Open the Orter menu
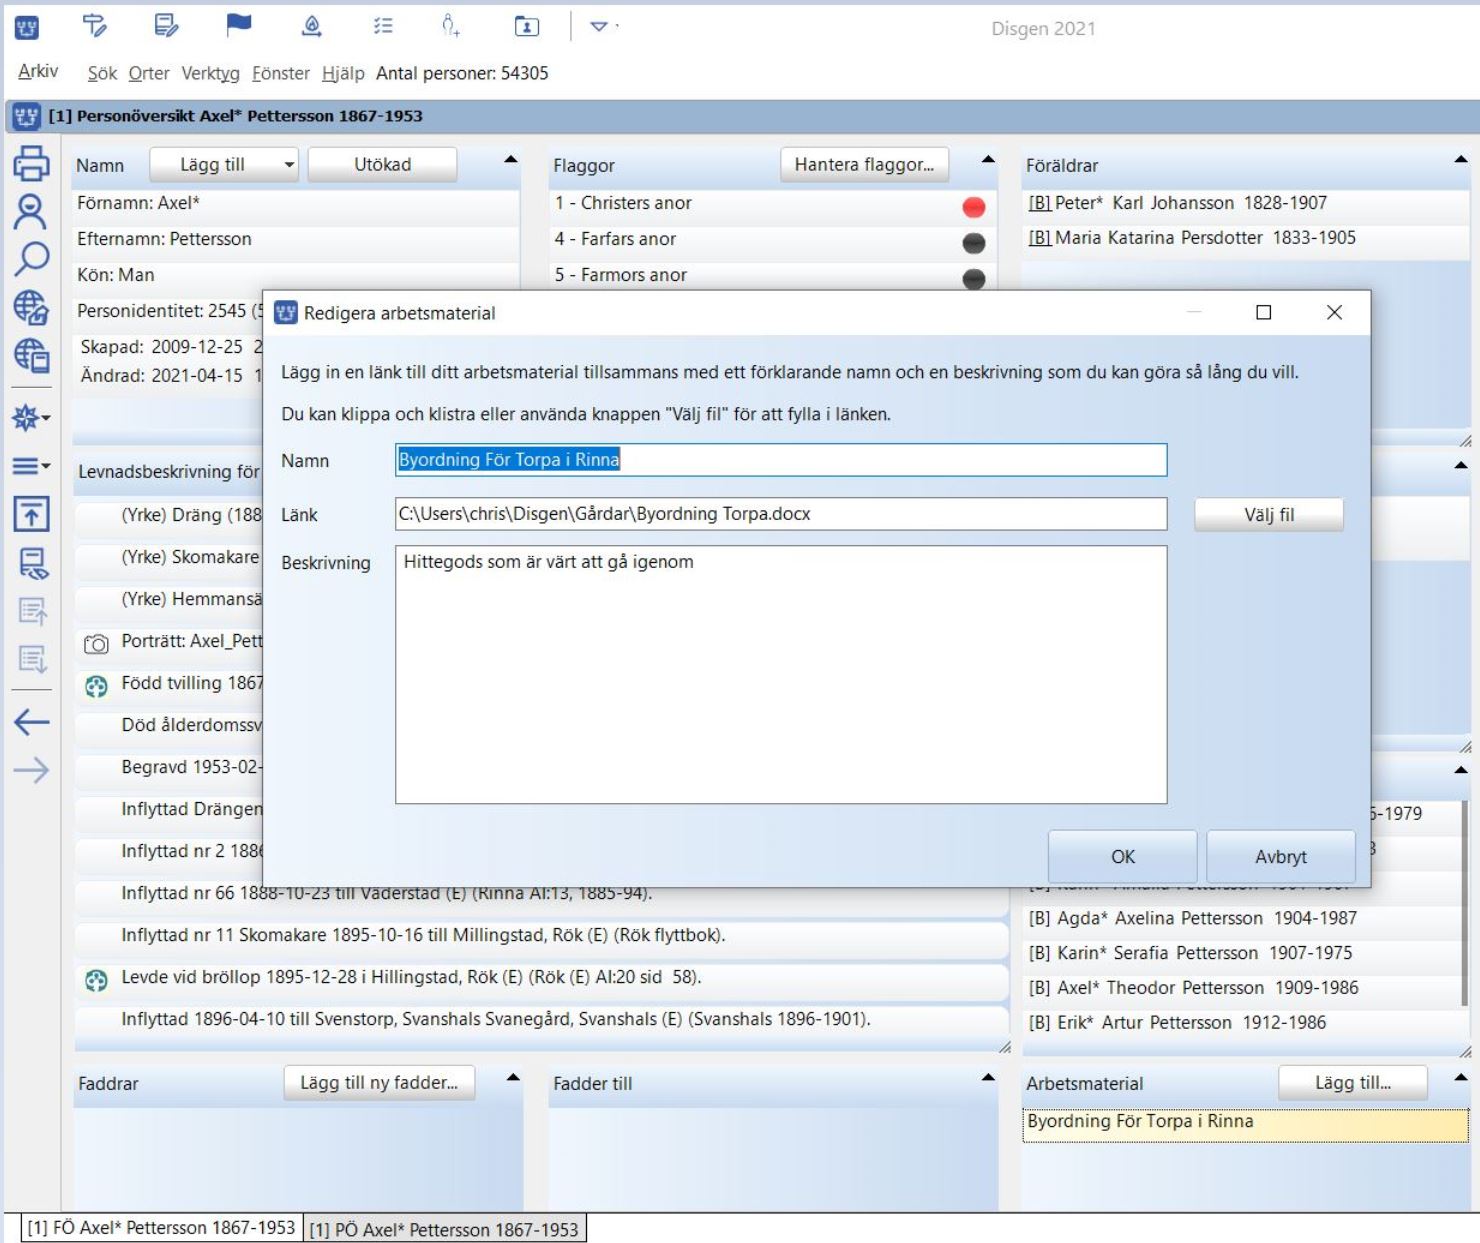The image size is (1480, 1243). pyautogui.click(x=149, y=73)
